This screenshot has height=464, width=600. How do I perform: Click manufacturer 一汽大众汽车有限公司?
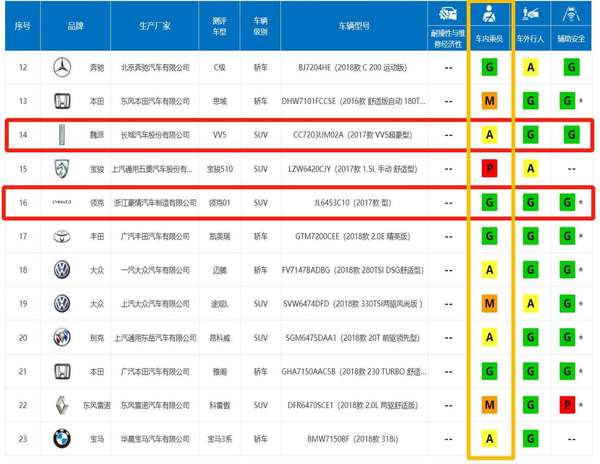(x=155, y=270)
